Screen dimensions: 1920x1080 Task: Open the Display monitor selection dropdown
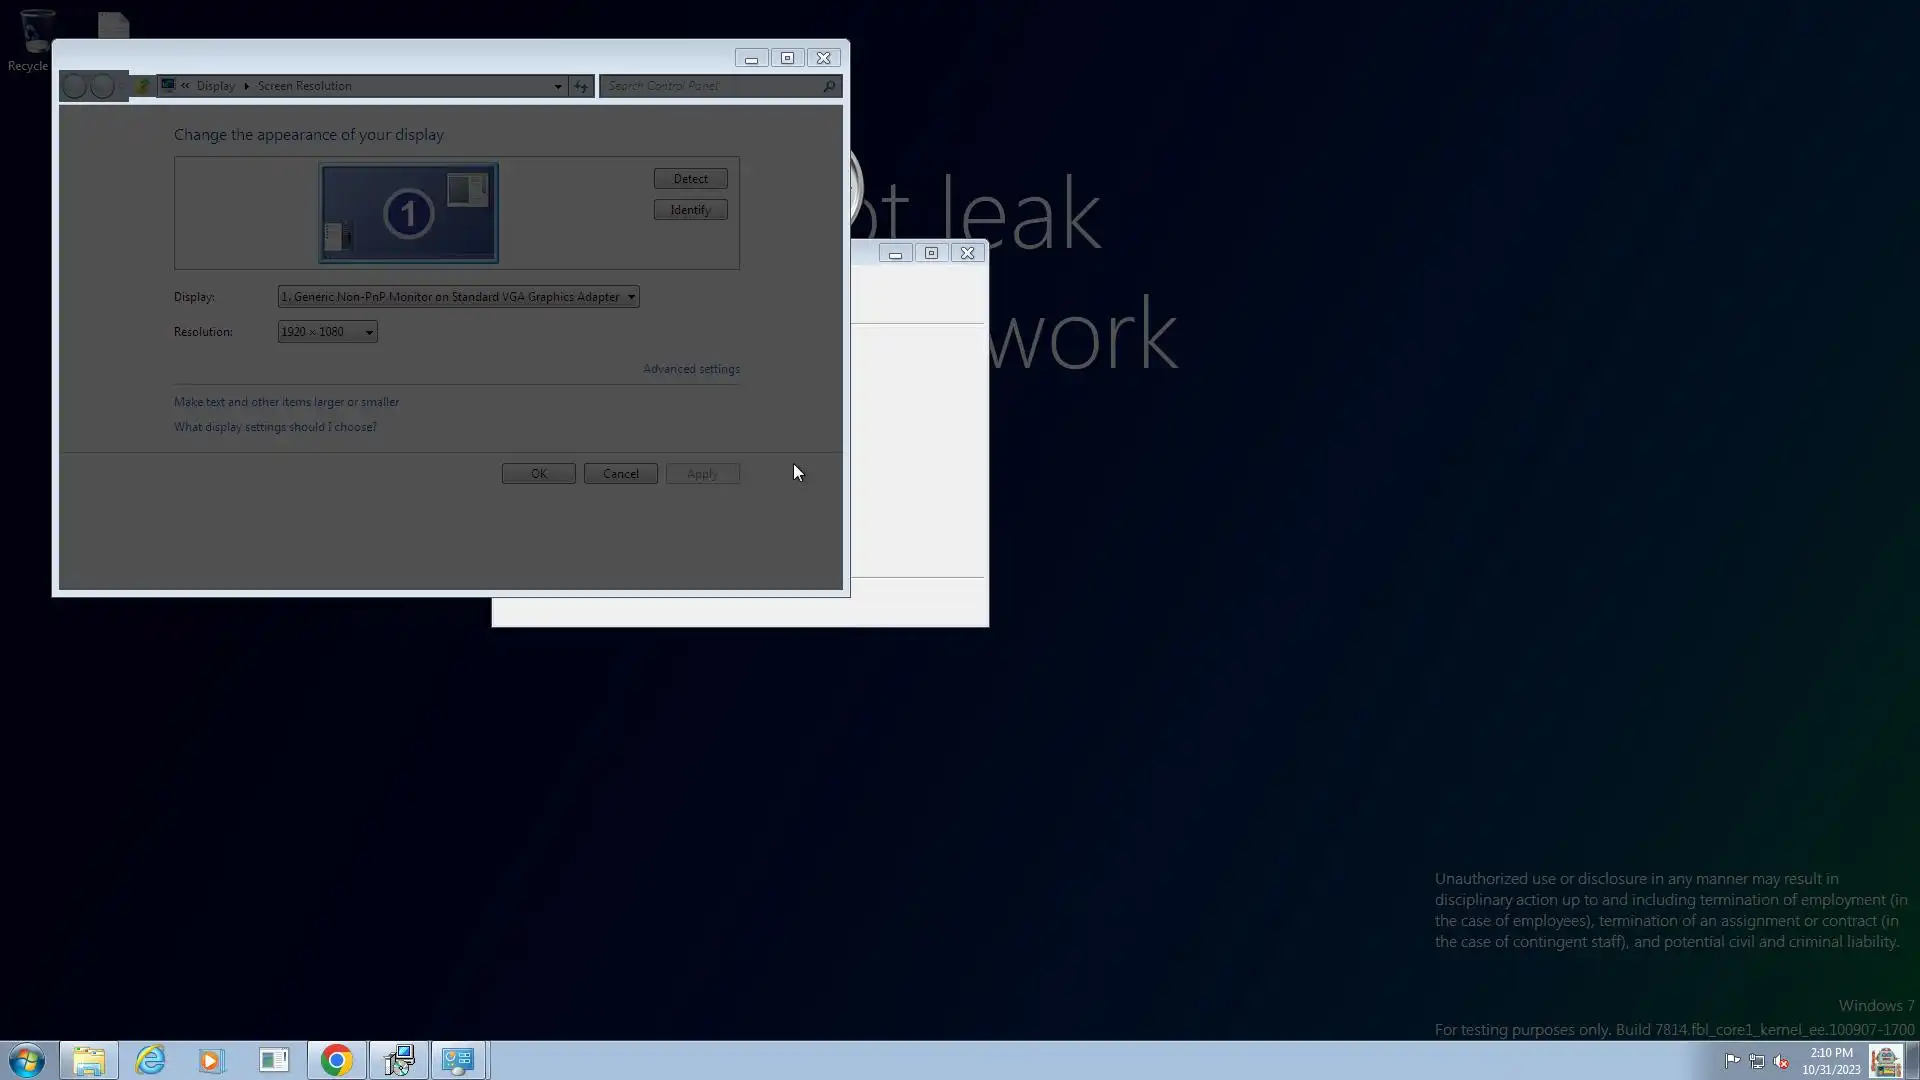tap(458, 297)
